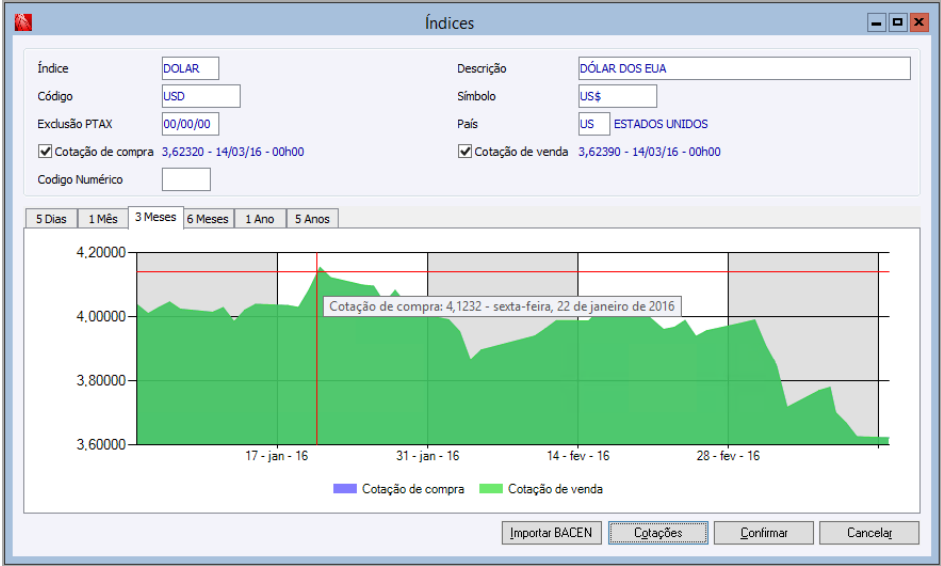Open the 6 Meses tab
The image size is (941, 566).
208,219
